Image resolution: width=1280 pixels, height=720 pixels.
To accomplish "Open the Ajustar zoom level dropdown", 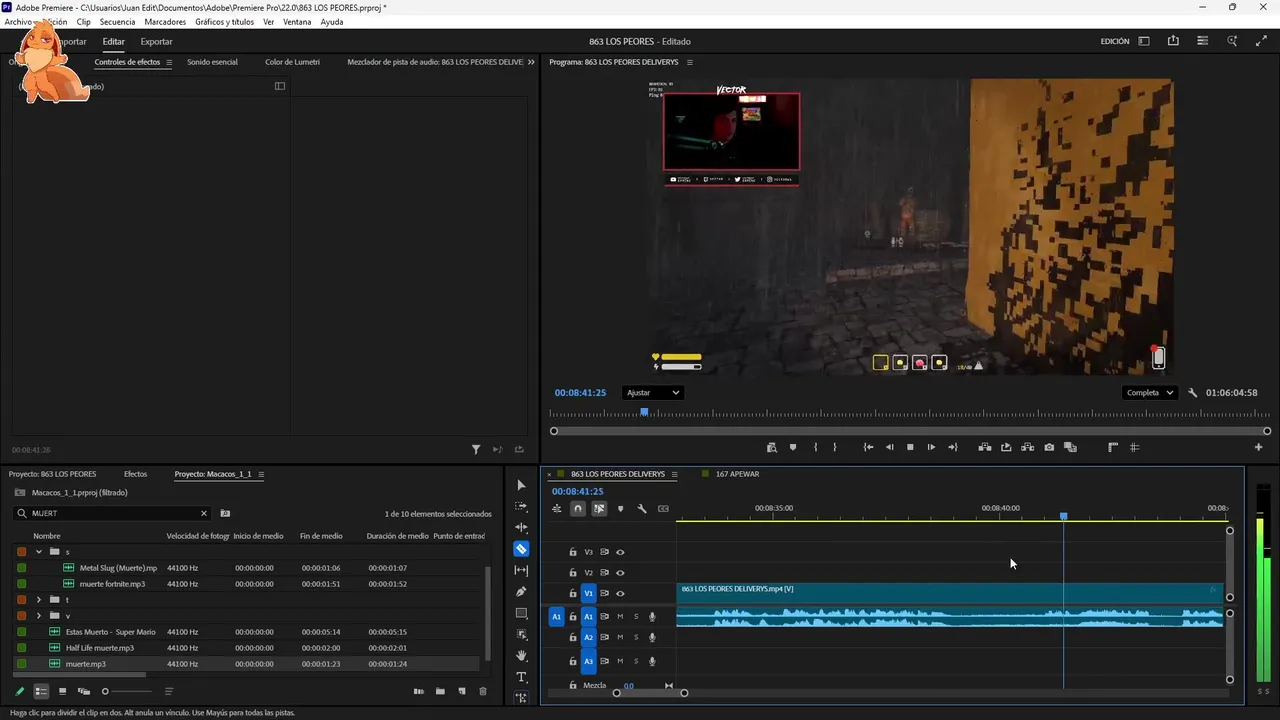I will (x=652, y=393).
